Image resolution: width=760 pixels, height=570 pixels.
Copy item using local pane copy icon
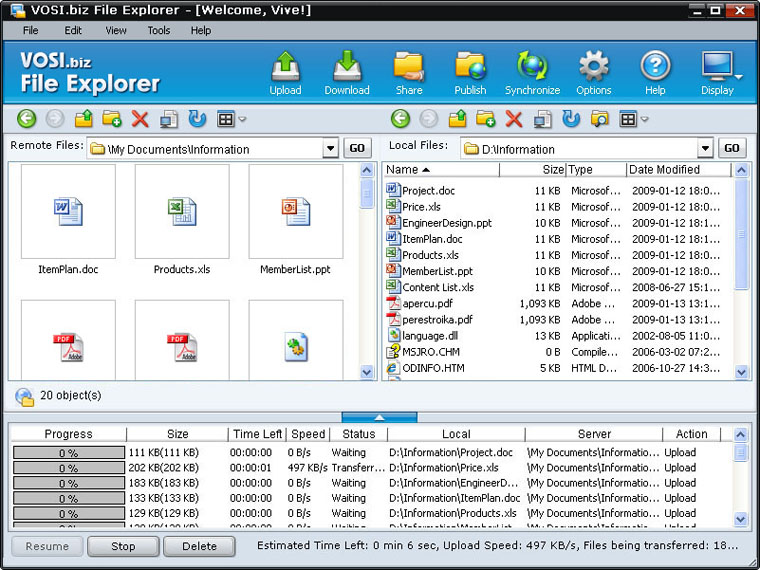click(x=542, y=119)
